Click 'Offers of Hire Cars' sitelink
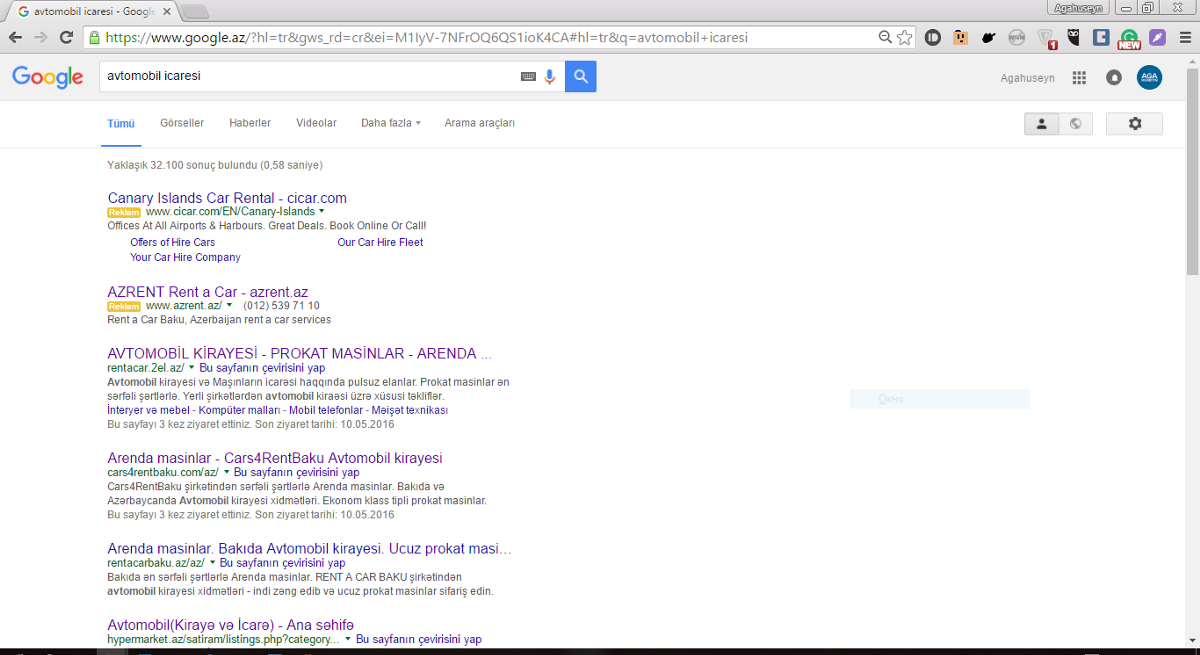Viewport: 1200px width, 655px height. point(172,242)
